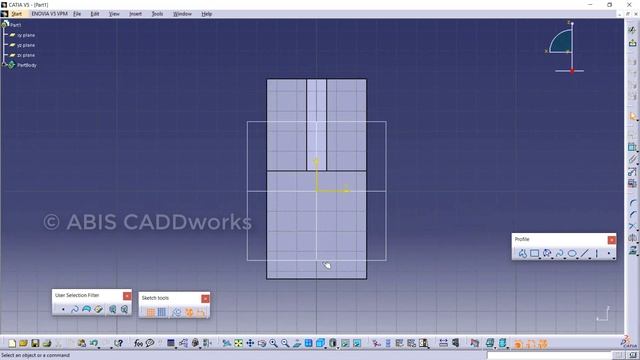Enable Curve filter in User Selection Filter
640x360 pixels.
(x=75, y=309)
